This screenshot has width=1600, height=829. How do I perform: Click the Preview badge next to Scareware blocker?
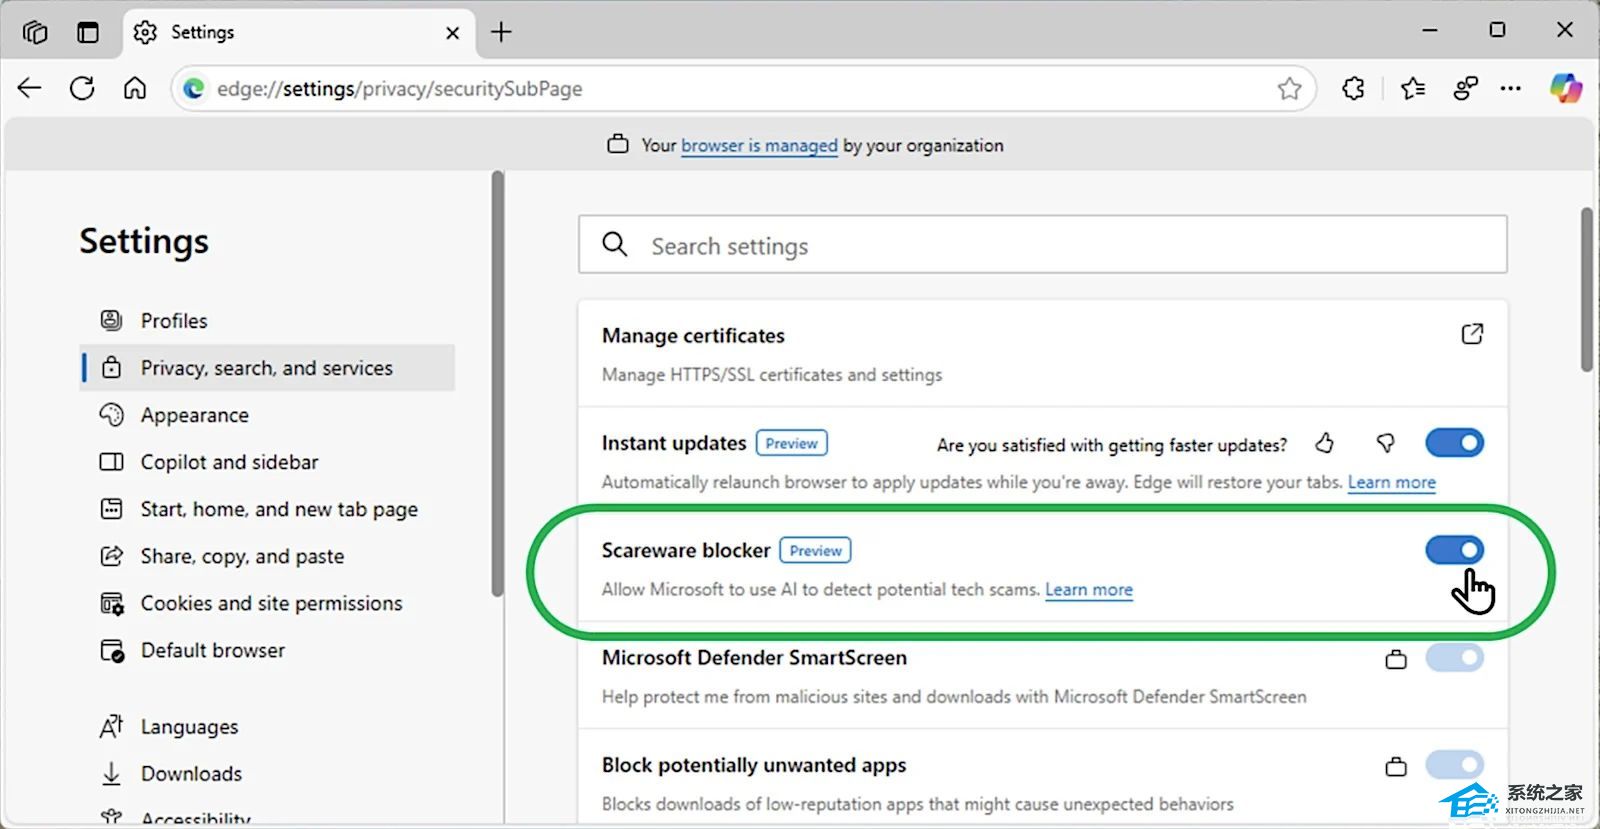(x=816, y=550)
